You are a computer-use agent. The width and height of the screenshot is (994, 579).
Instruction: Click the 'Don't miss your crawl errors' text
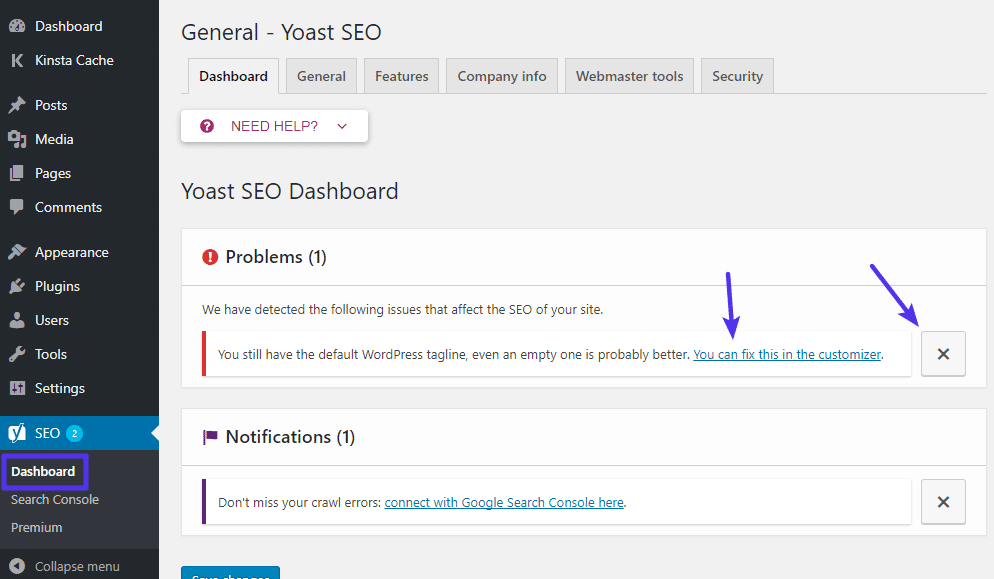[x=299, y=502]
